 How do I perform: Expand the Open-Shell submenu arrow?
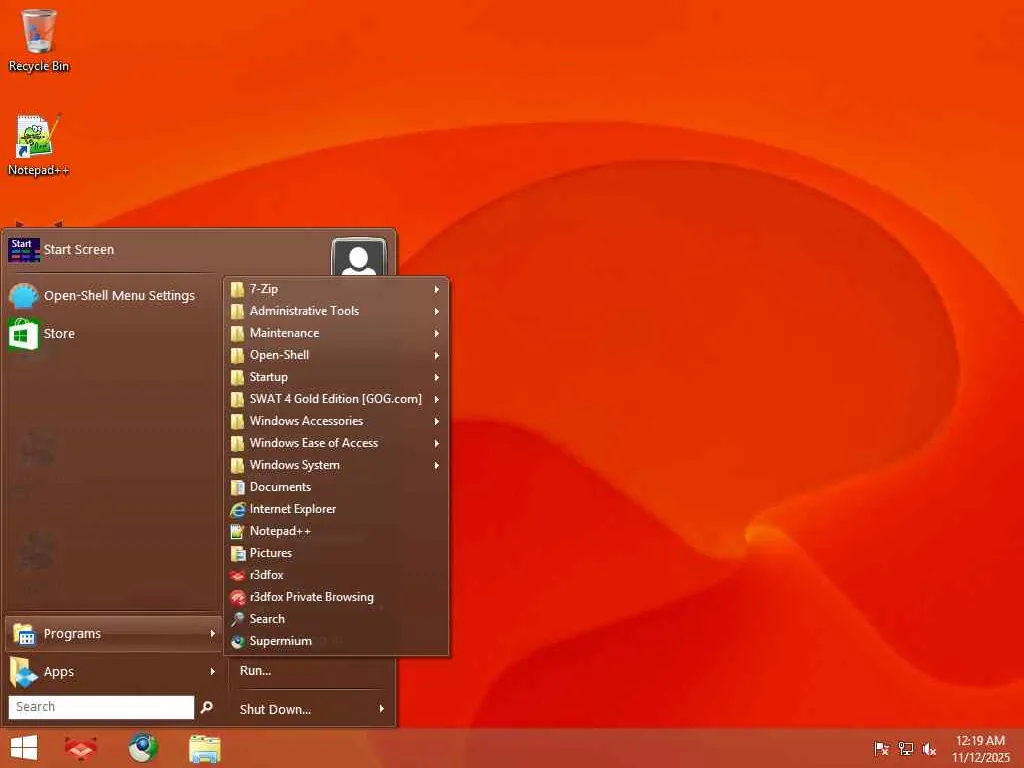[x=436, y=355]
